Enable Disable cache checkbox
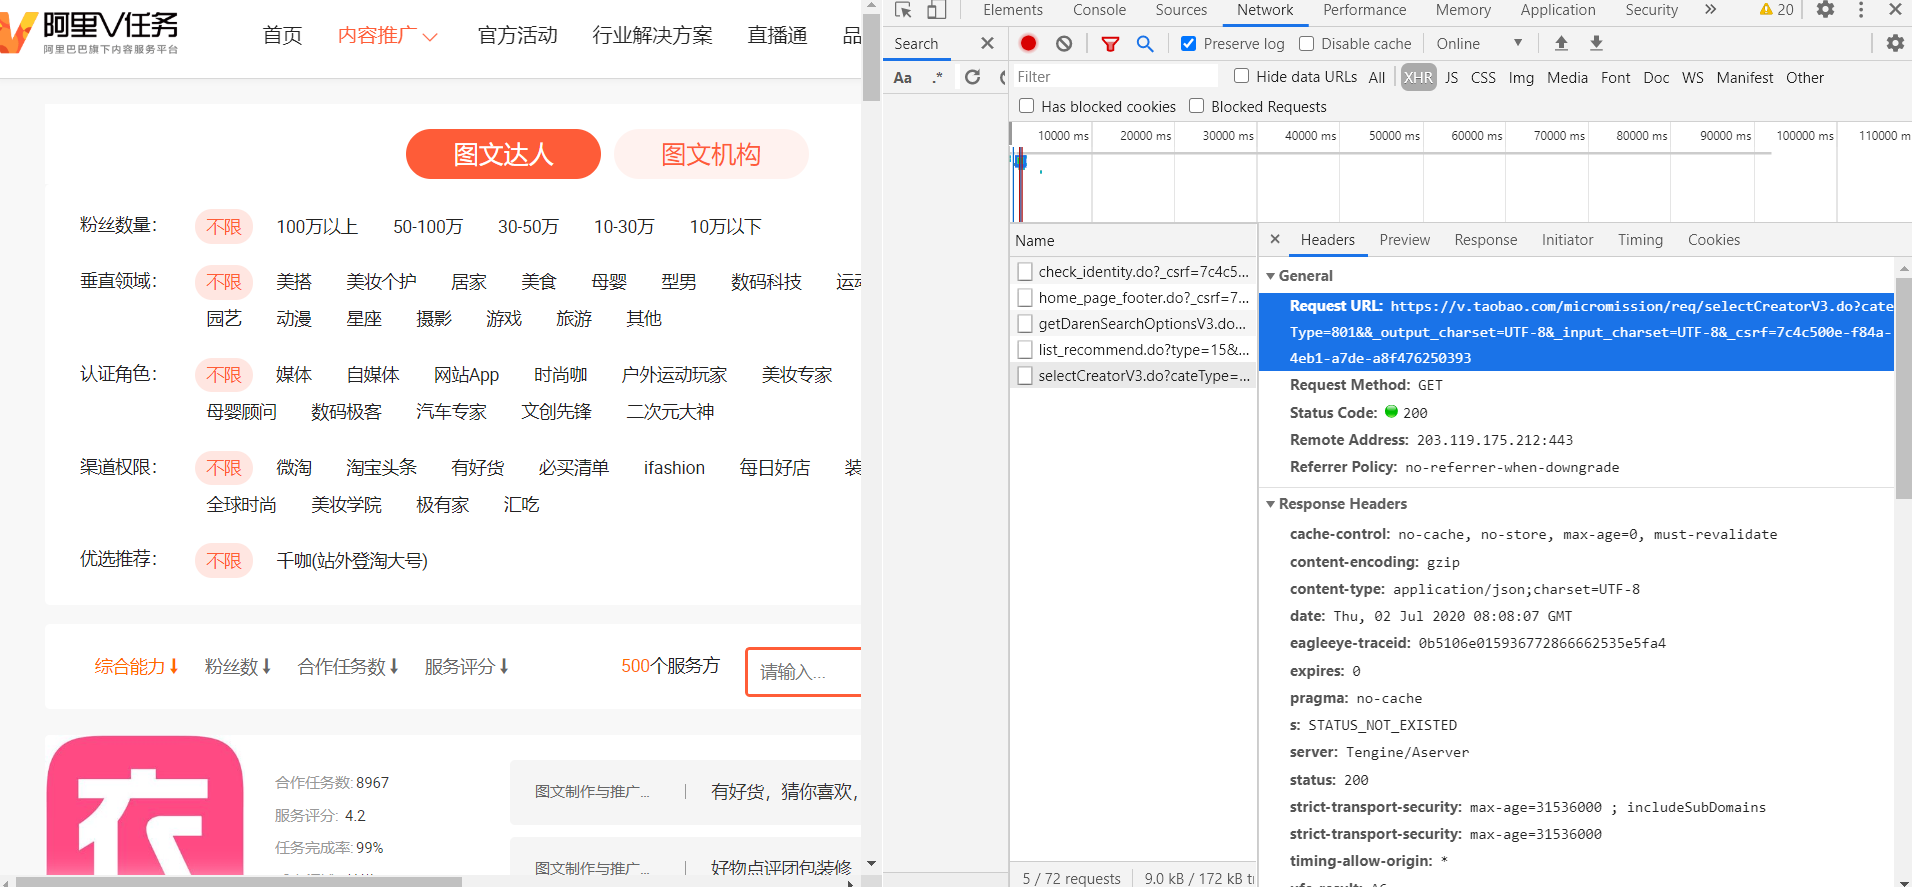This screenshot has height=887, width=1912. (x=1306, y=43)
